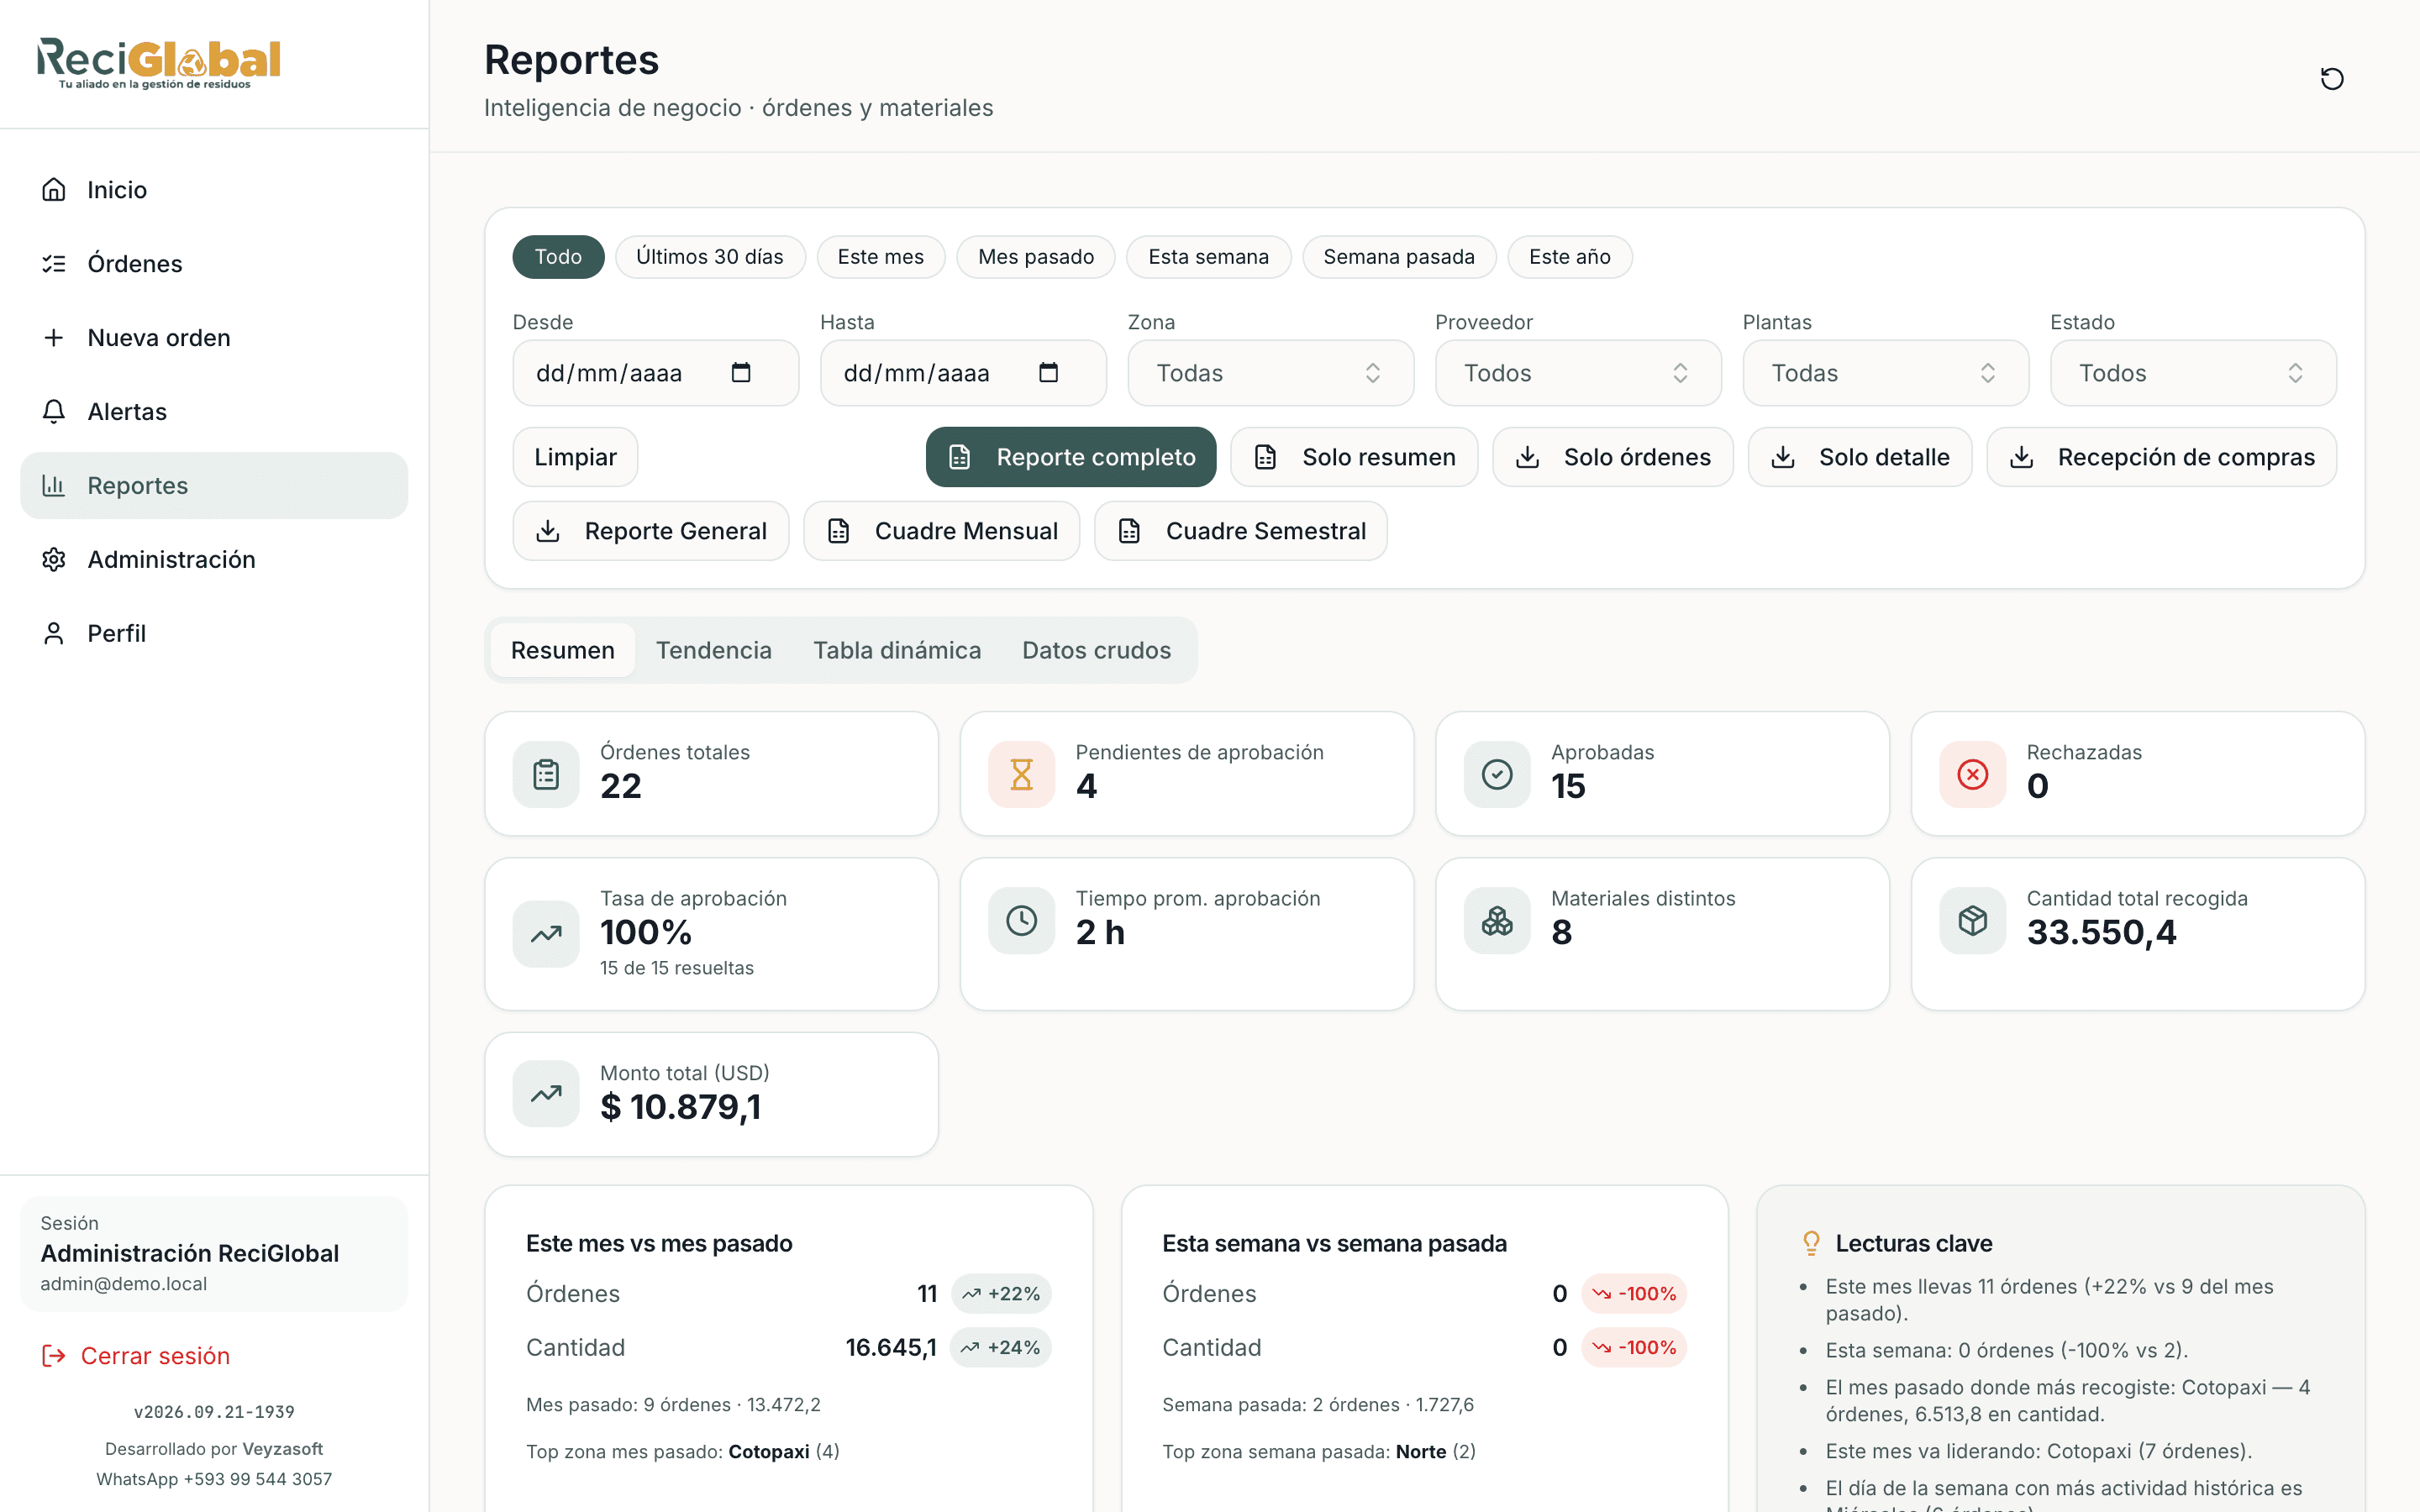Open Nueva orden in the sidebar
This screenshot has width=2420, height=1512.
(214, 337)
